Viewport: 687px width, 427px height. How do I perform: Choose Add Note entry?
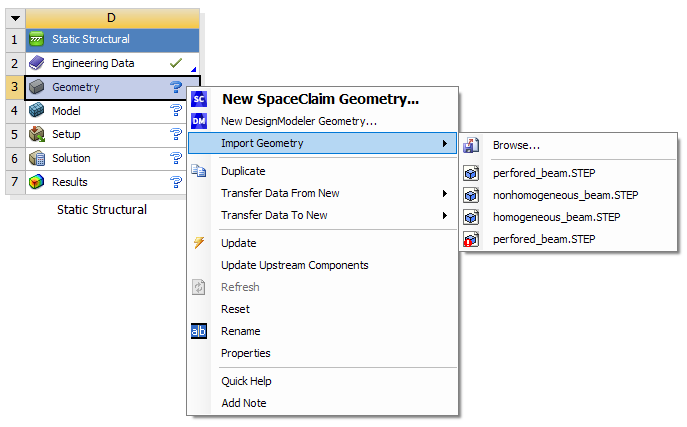coord(323,403)
